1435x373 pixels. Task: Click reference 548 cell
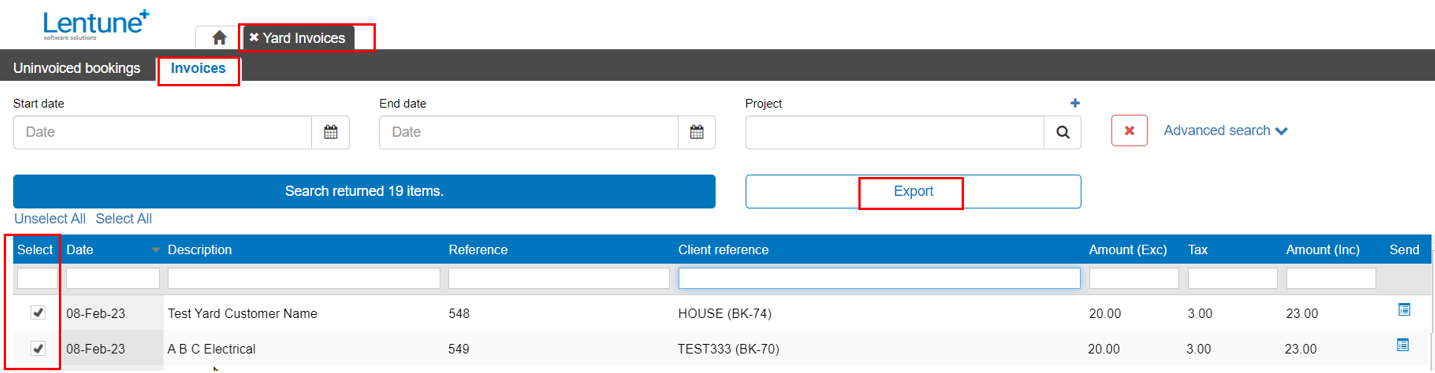[459, 314]
